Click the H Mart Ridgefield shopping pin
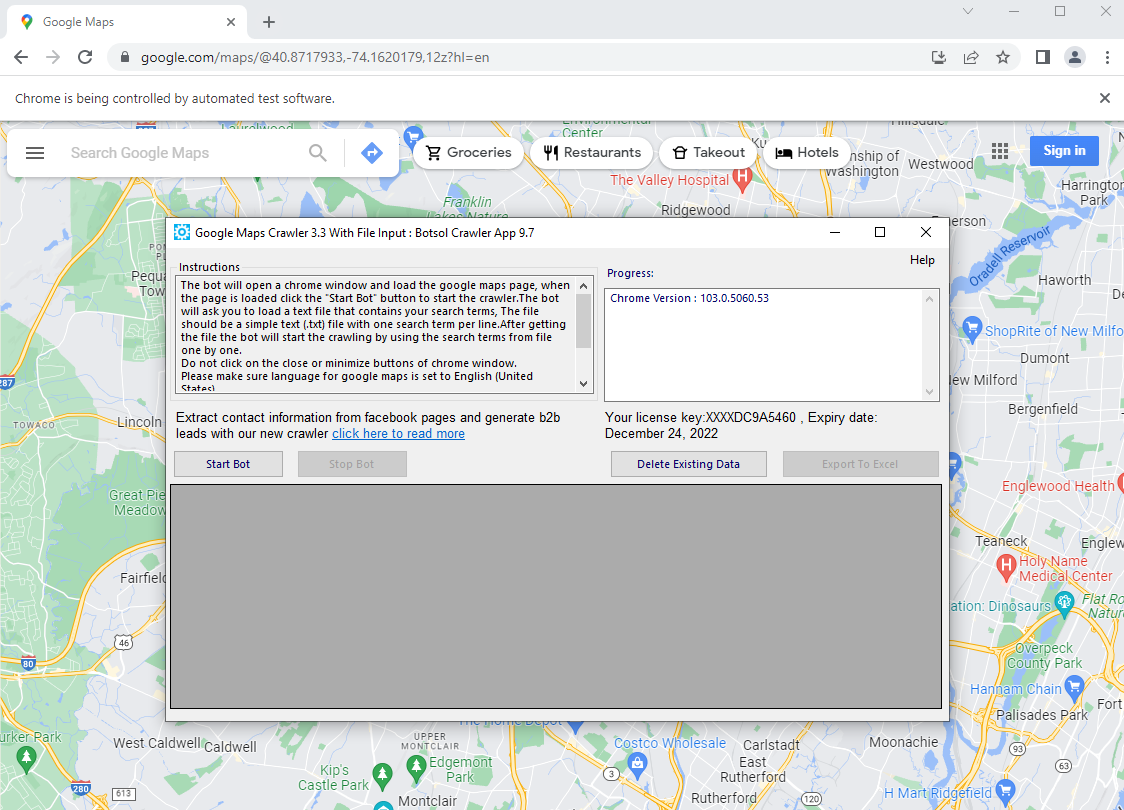The height and width of the screenshot is (810, 1124). coord(1006,790)
